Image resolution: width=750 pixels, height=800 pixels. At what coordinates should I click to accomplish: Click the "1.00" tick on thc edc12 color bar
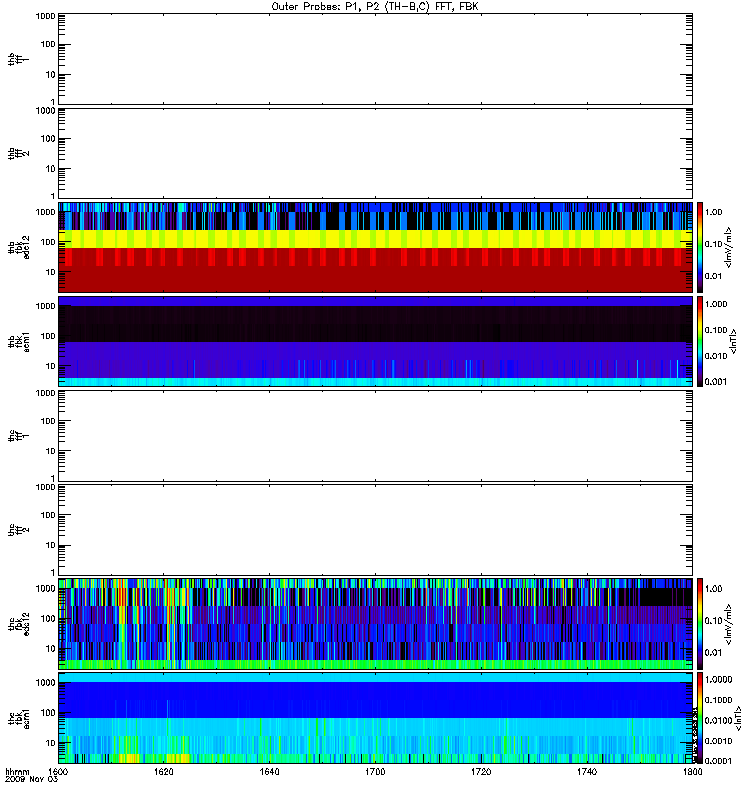point(713,589)
